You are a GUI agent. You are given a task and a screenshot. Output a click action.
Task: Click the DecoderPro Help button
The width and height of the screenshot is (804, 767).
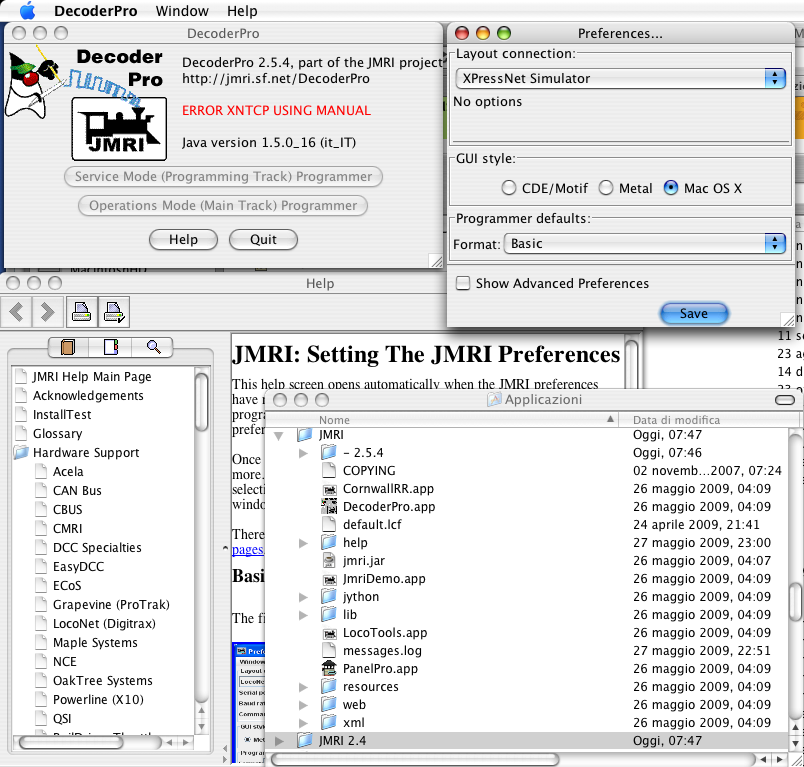coord(183,239)
